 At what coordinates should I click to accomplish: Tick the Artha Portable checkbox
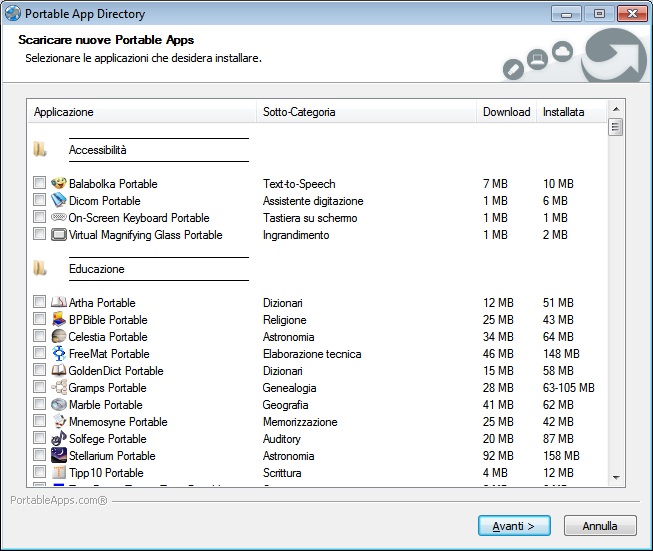tap(40, 302)
